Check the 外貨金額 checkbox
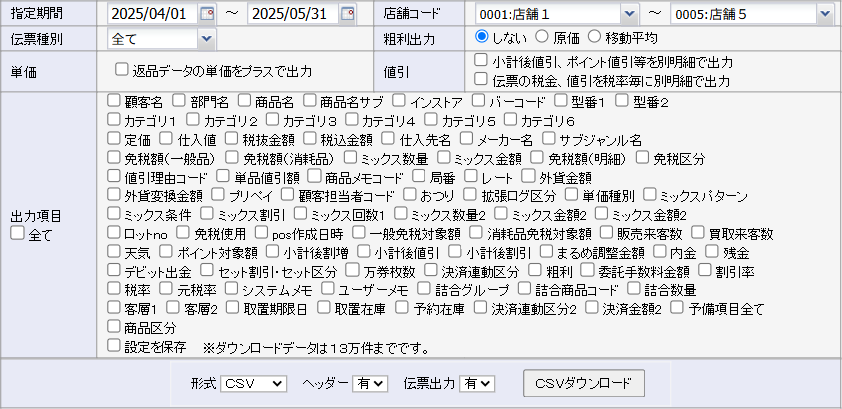842x409 pixels. click(x=528, y=176)
